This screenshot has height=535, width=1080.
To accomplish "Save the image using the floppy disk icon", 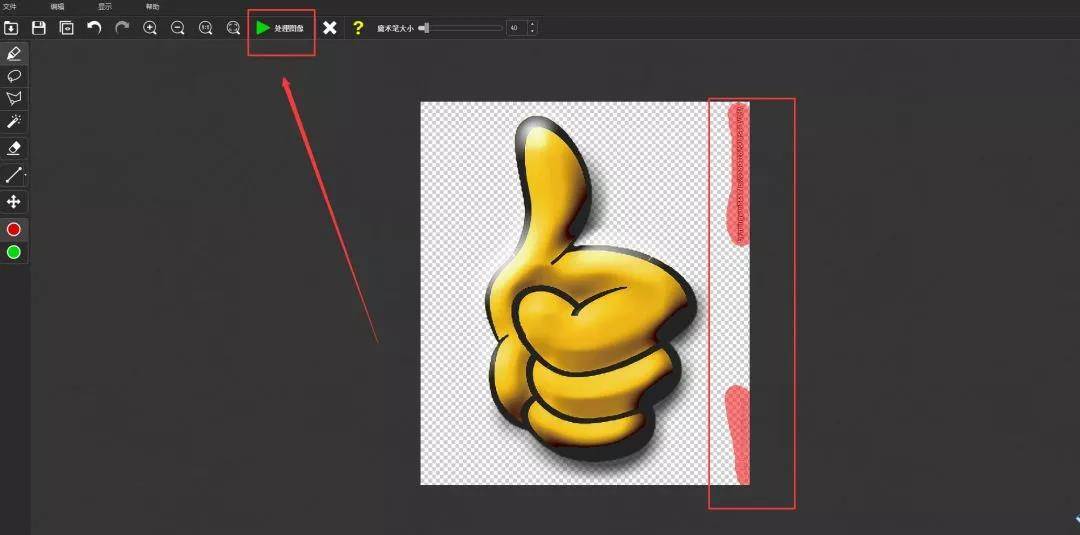I will point(39,28).
